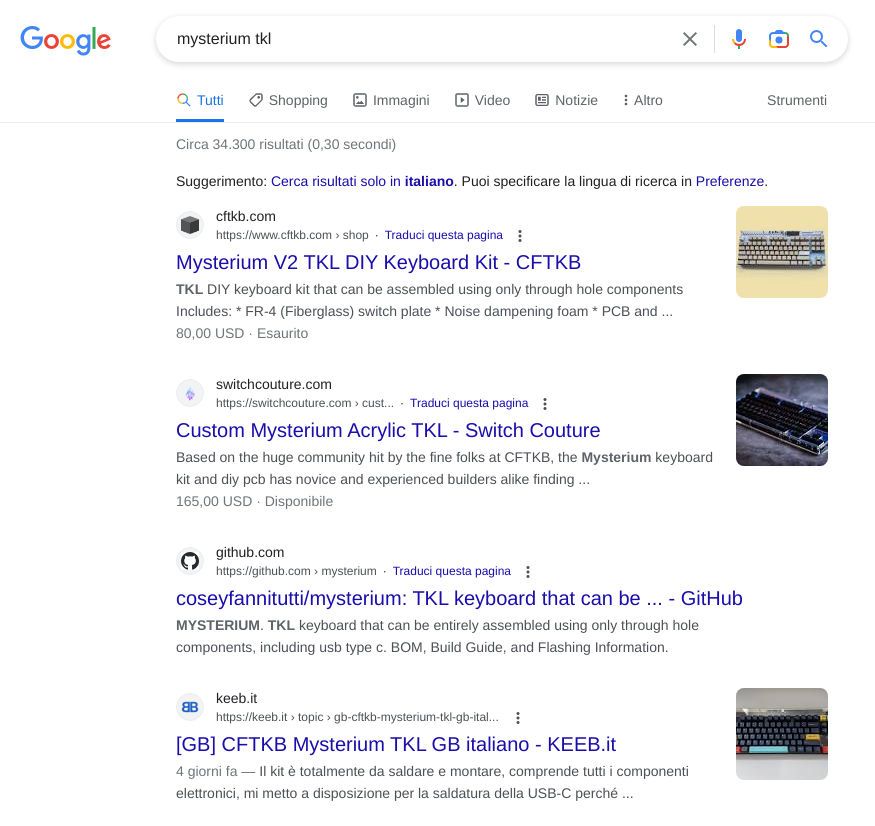
Task: Click the keeb.it site favicon
Action: (190, 707)
